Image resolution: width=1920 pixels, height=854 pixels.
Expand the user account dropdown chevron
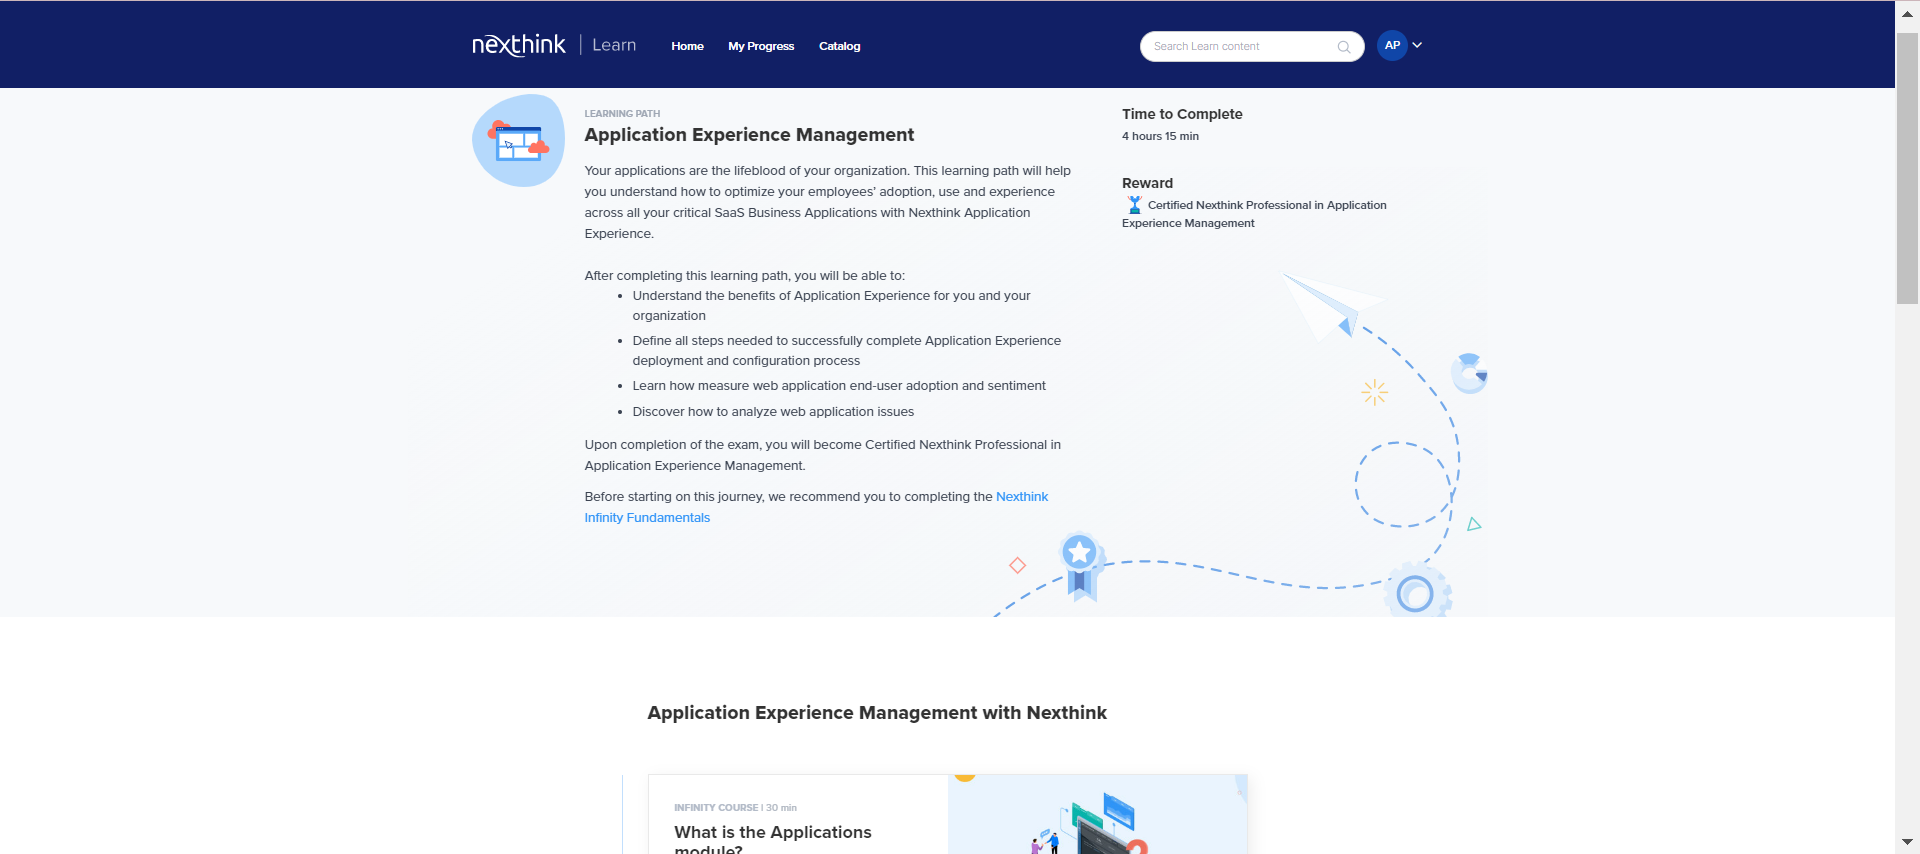click(1417, 45)
